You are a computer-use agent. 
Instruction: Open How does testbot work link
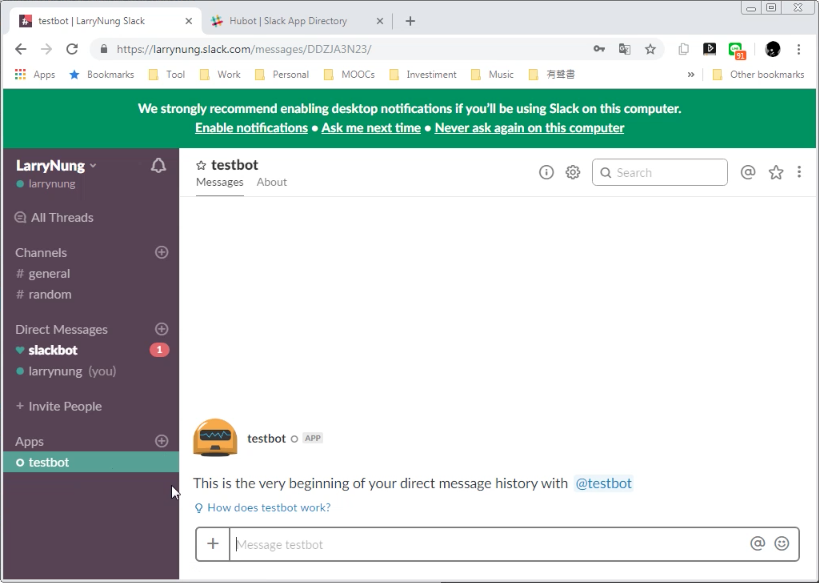point(263,508)
